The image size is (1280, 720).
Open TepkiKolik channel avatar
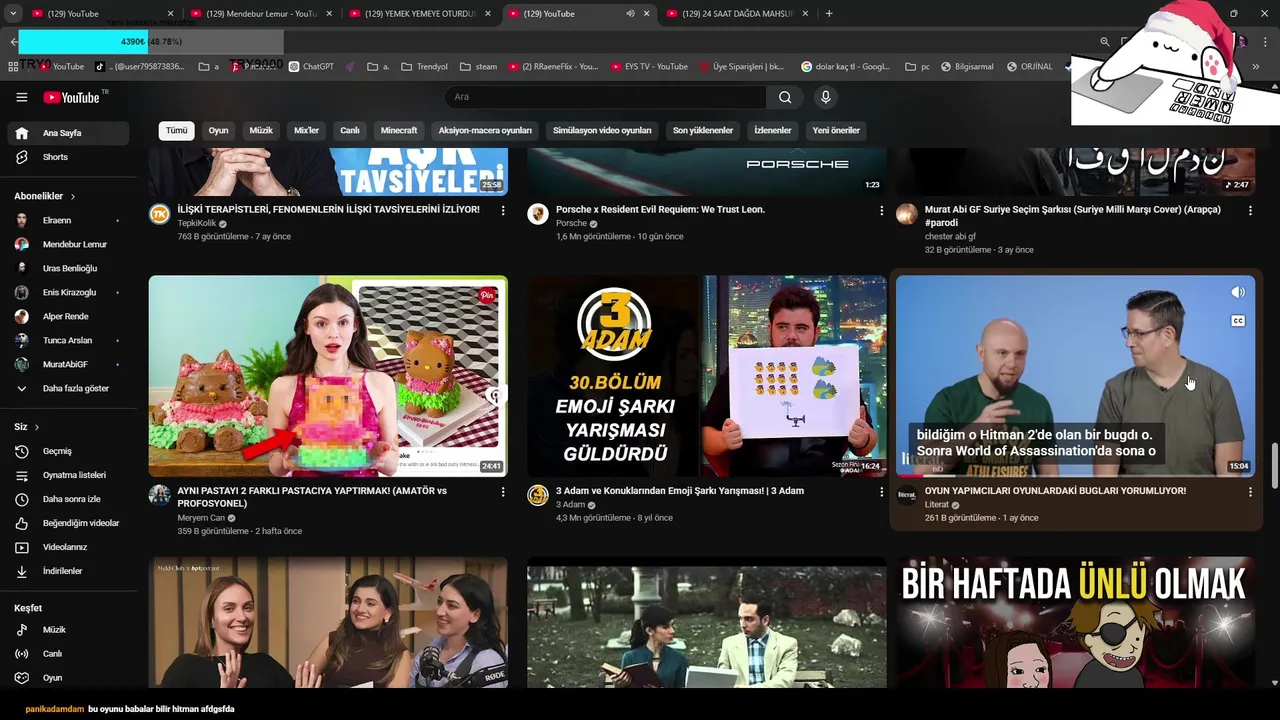pyautogui.click(x=160, y=214)
